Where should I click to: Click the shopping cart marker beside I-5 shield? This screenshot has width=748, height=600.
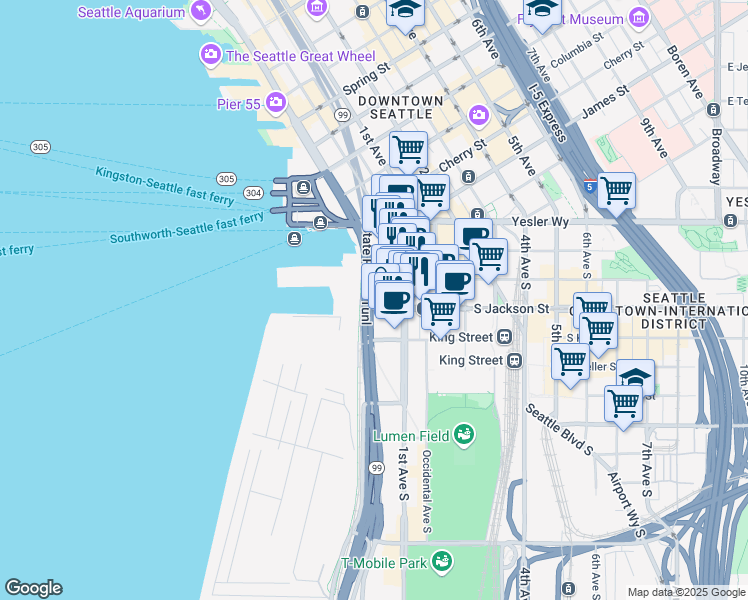(616, 188)
